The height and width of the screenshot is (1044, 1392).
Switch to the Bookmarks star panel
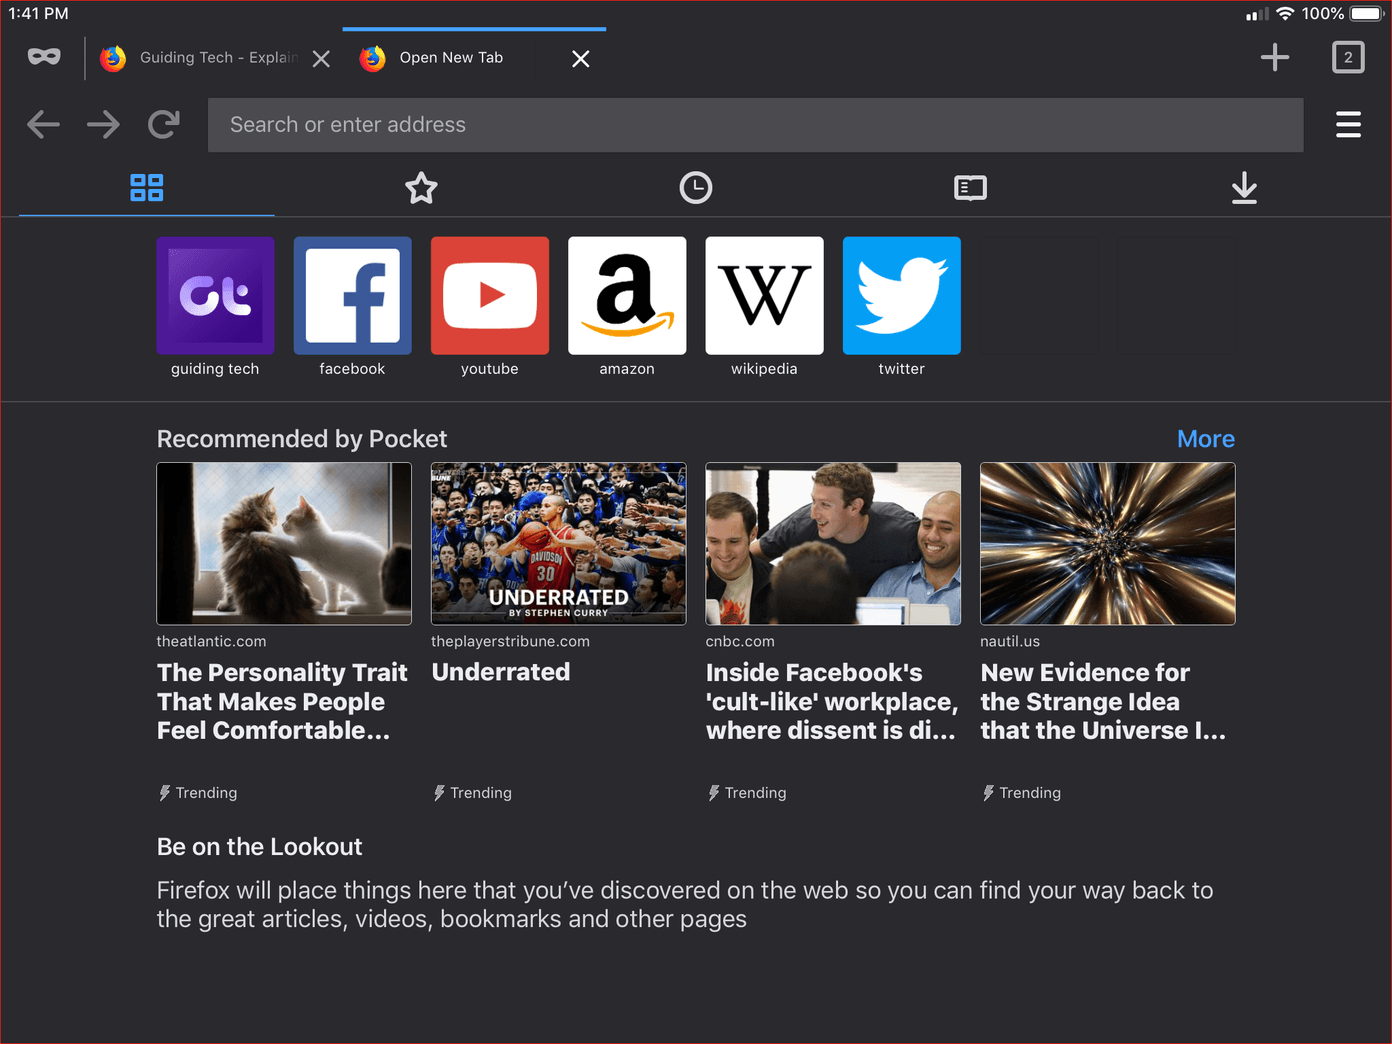pyautogui.click(x=421, y=188)
